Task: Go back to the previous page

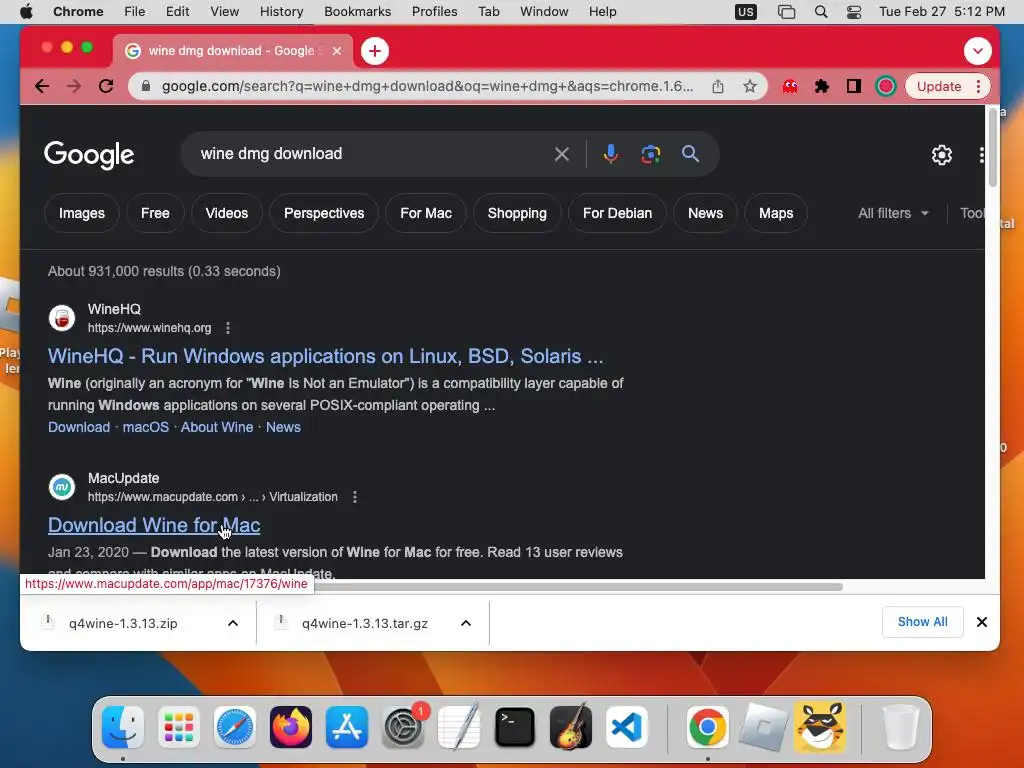Action: [42, 86]
